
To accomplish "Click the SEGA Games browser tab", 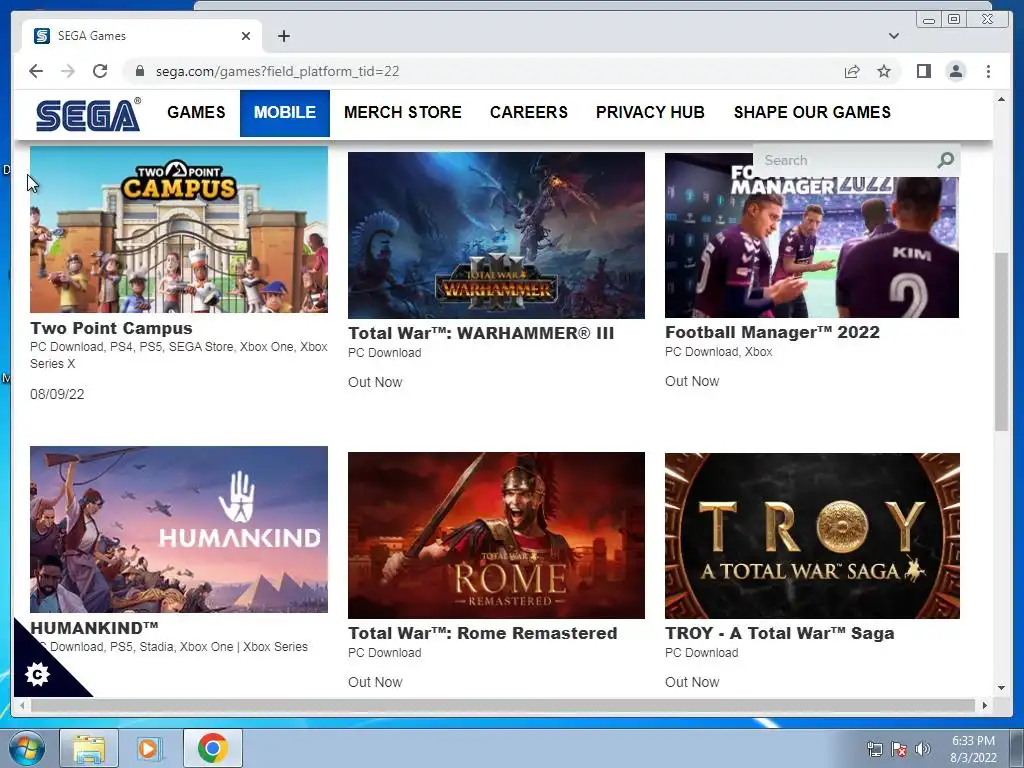I will pos(142,36).
